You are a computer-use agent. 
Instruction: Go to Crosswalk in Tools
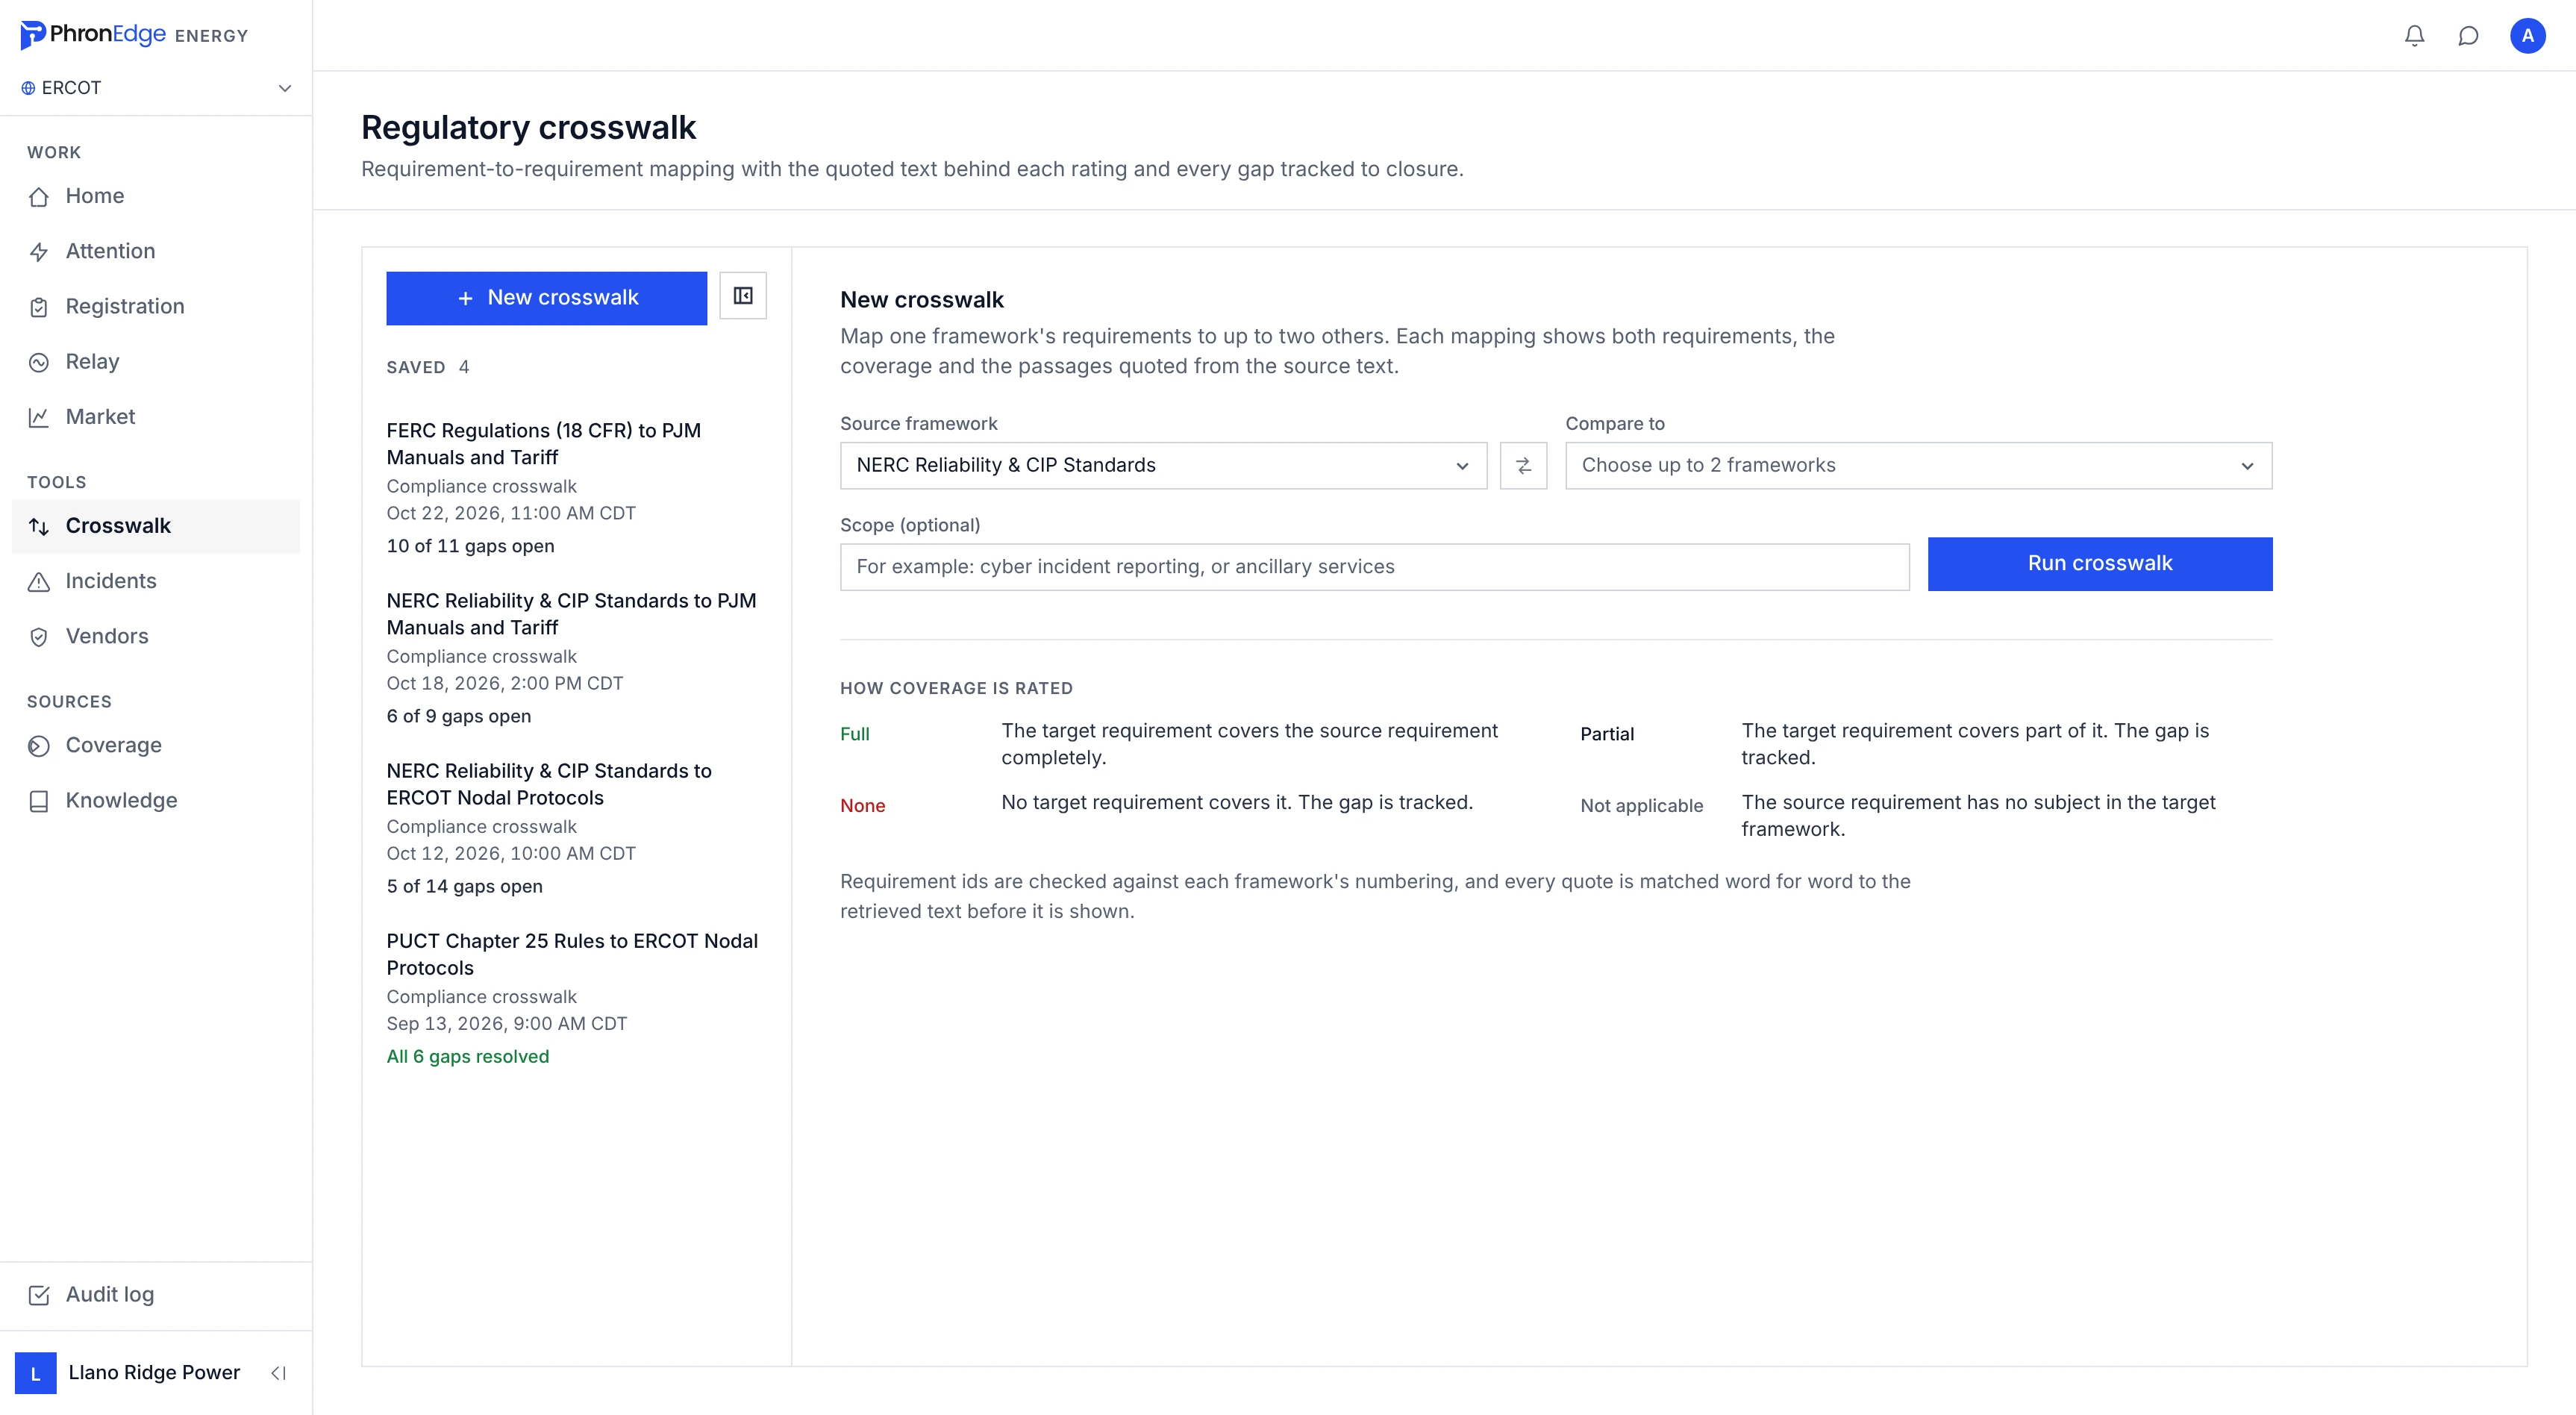155,526
